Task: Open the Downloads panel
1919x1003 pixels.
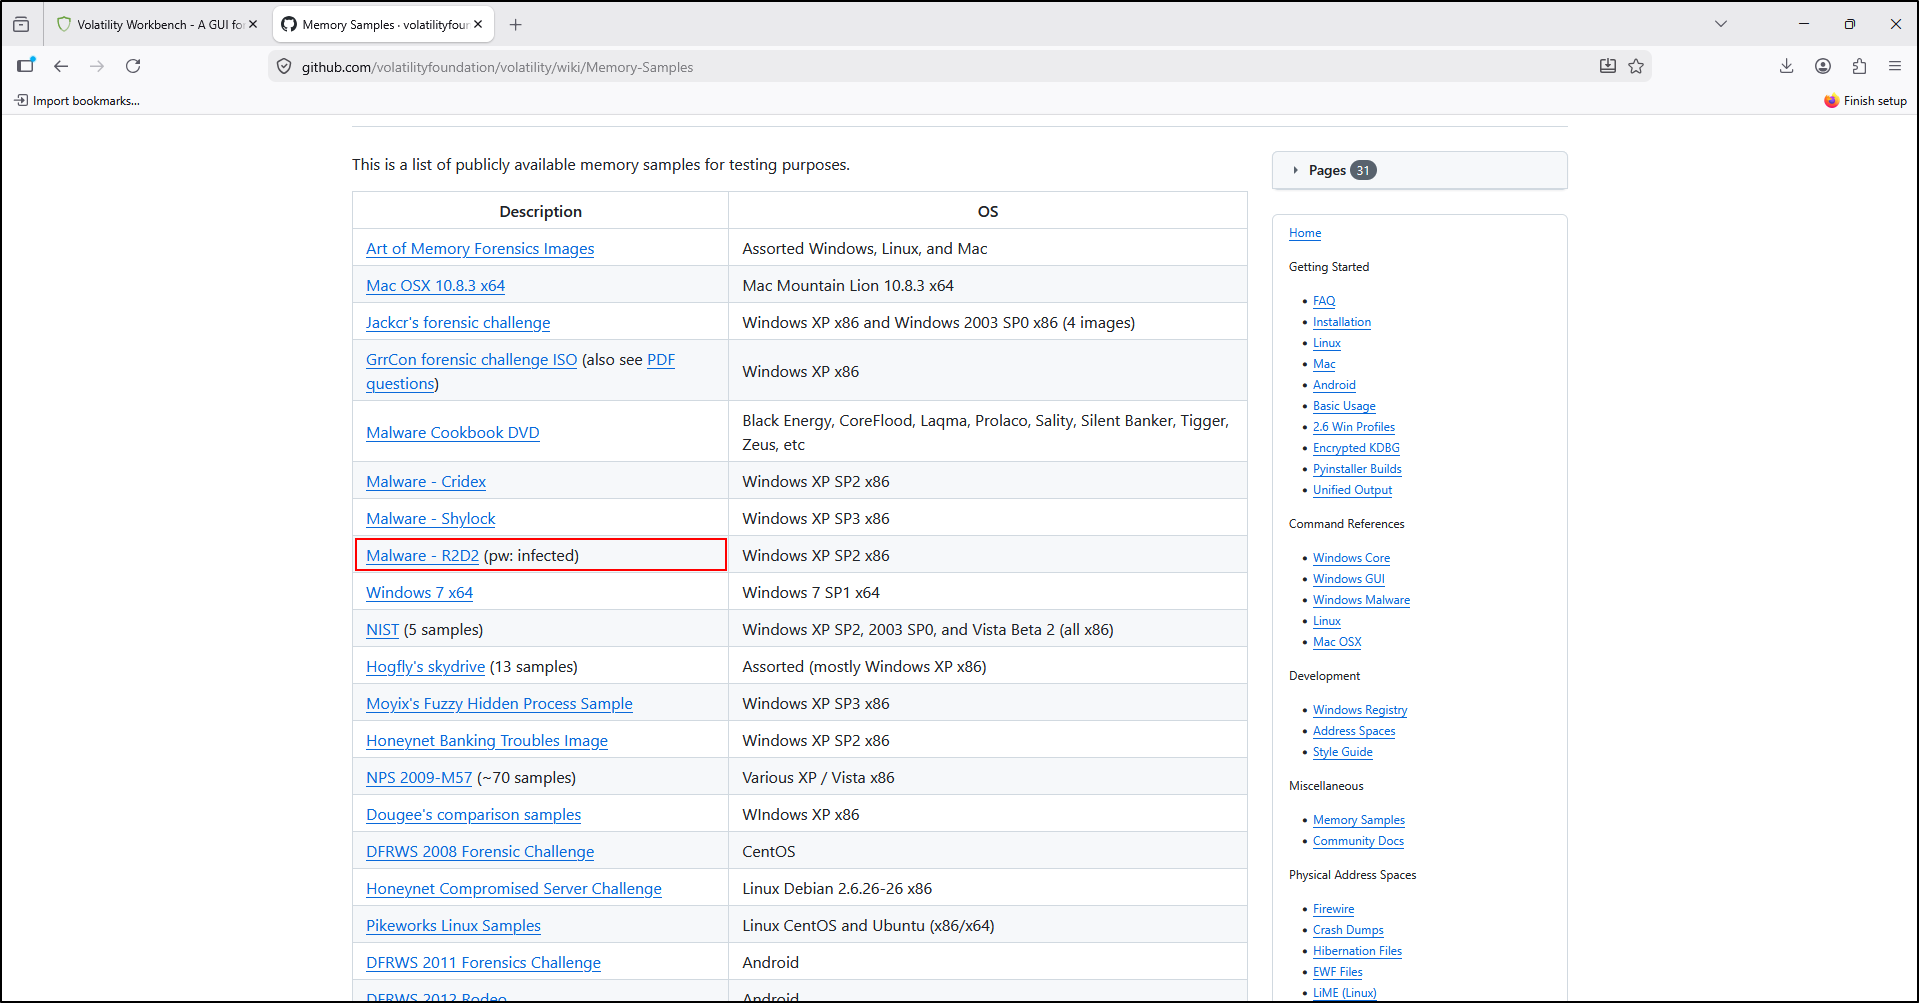Action: [1787, 66]
